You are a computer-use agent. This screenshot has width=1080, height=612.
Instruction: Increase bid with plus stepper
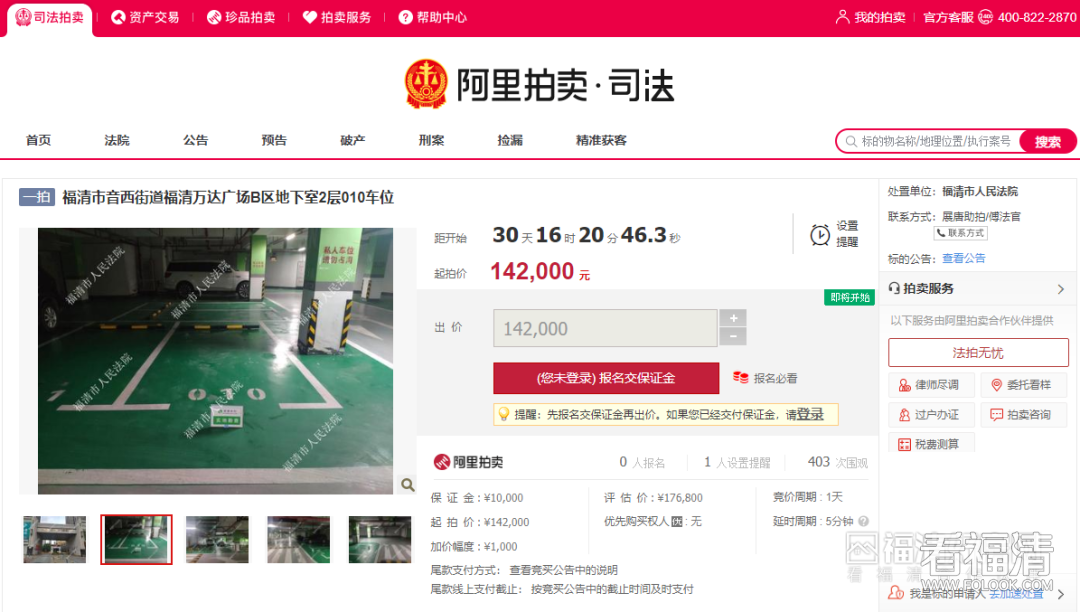[x=733, y=318]
